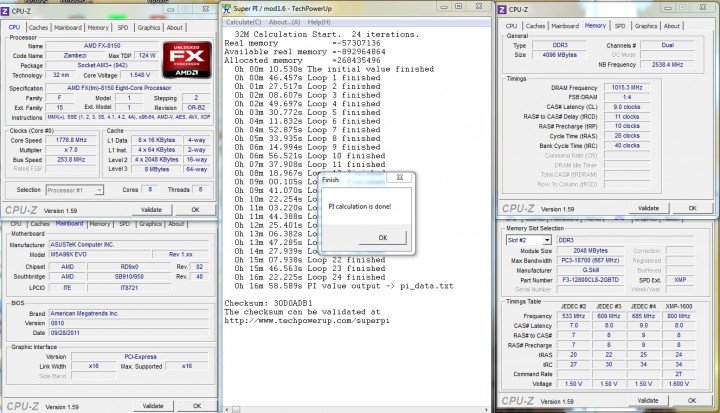720x413 pixels.
Task: Click Validate in top-right Memory CPU-Z window
Action: pos(648,208)
